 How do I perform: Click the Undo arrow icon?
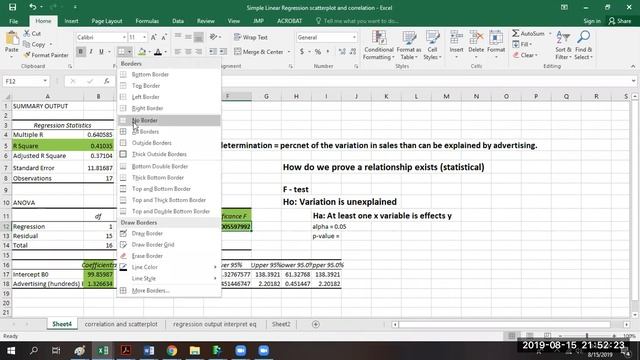point(33,7)
